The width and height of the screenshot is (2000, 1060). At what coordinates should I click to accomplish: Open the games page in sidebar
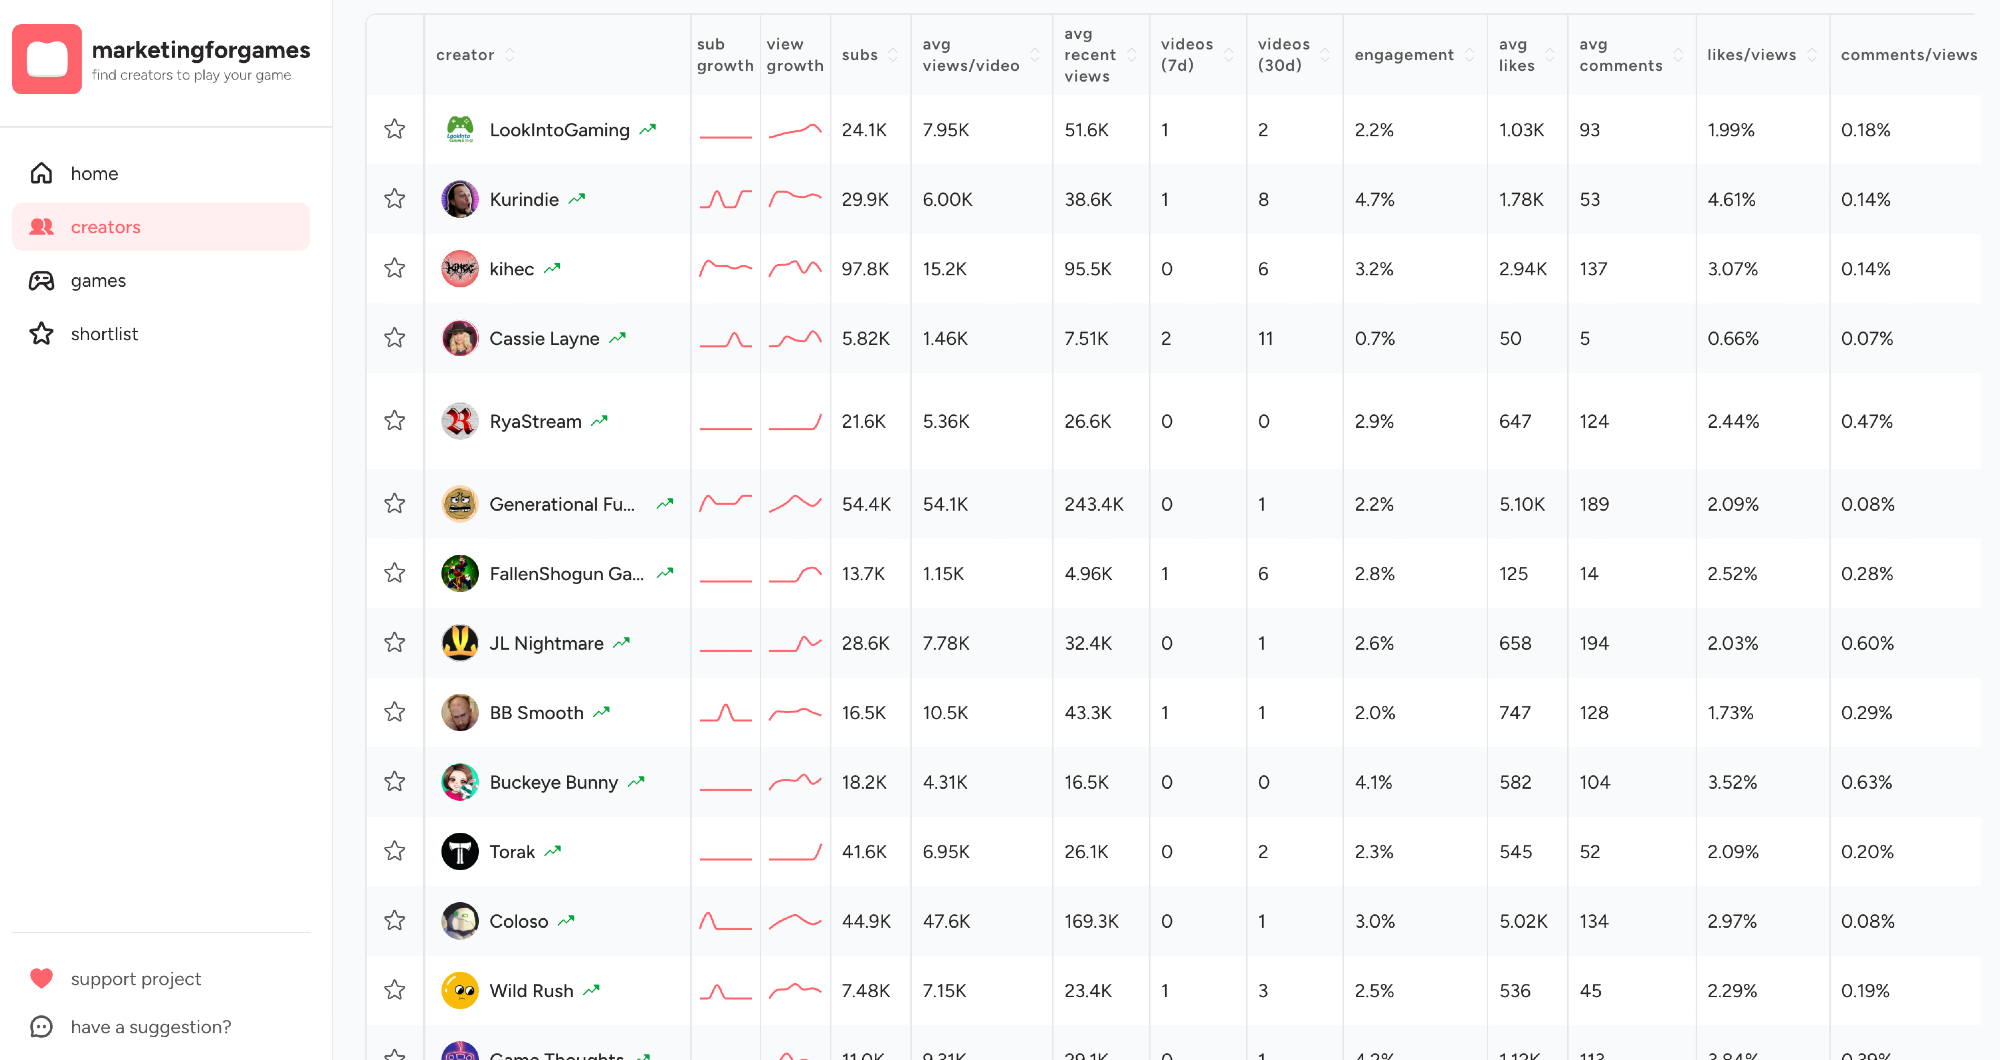click(x=98, y=280)
